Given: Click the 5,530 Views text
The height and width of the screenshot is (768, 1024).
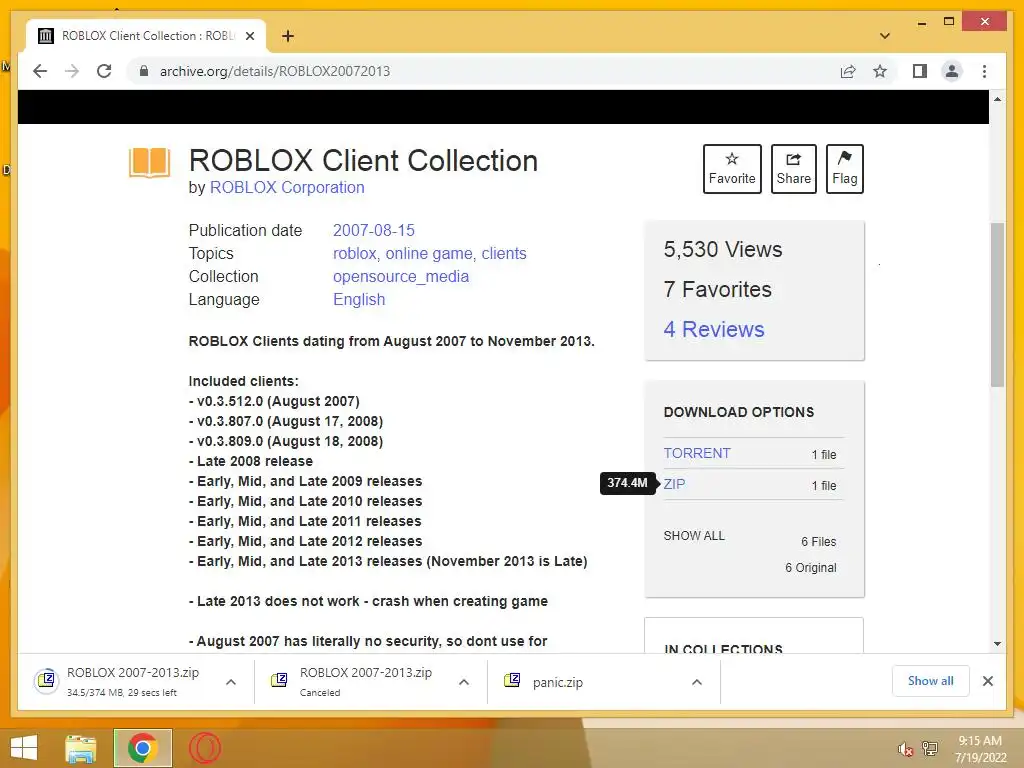Looking at the screenshot, I should click(723, 249).
